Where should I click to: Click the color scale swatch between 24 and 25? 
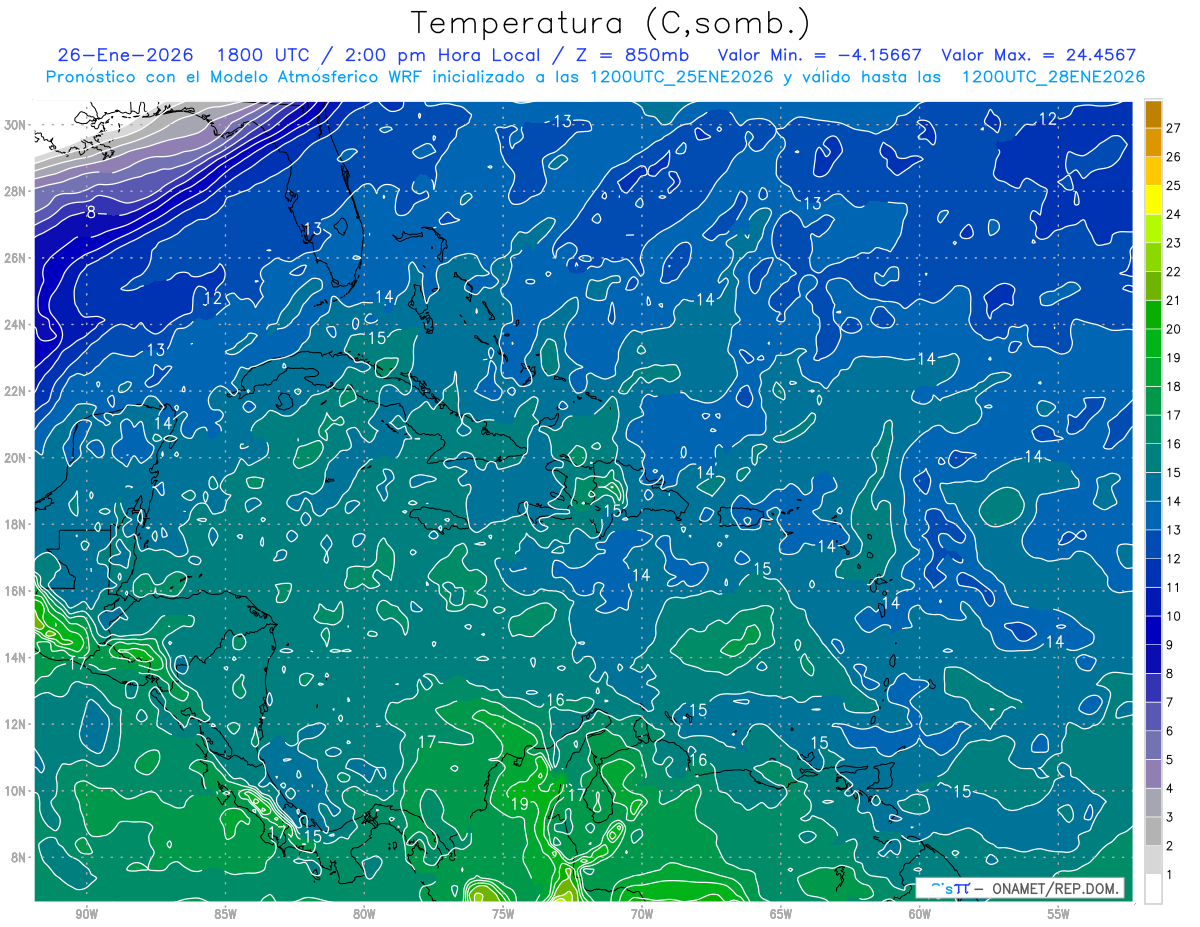coord(1153,200)
